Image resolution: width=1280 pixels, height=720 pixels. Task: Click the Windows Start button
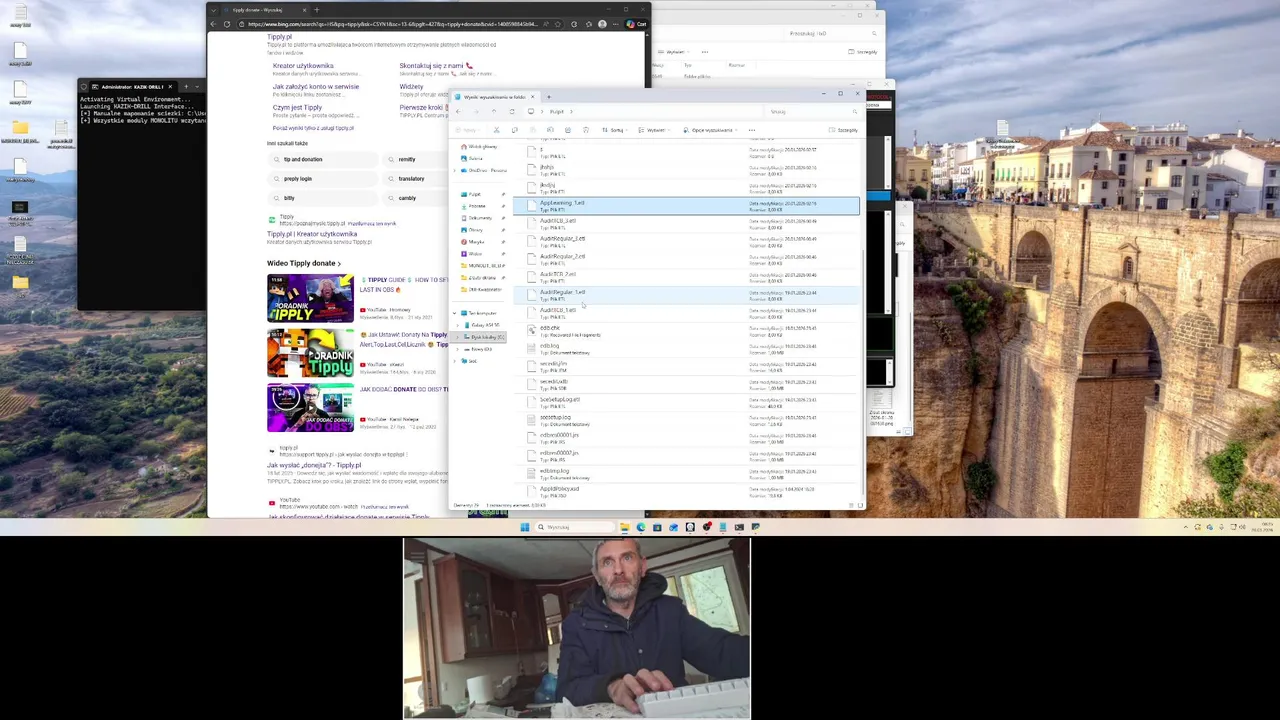point(525,527)
